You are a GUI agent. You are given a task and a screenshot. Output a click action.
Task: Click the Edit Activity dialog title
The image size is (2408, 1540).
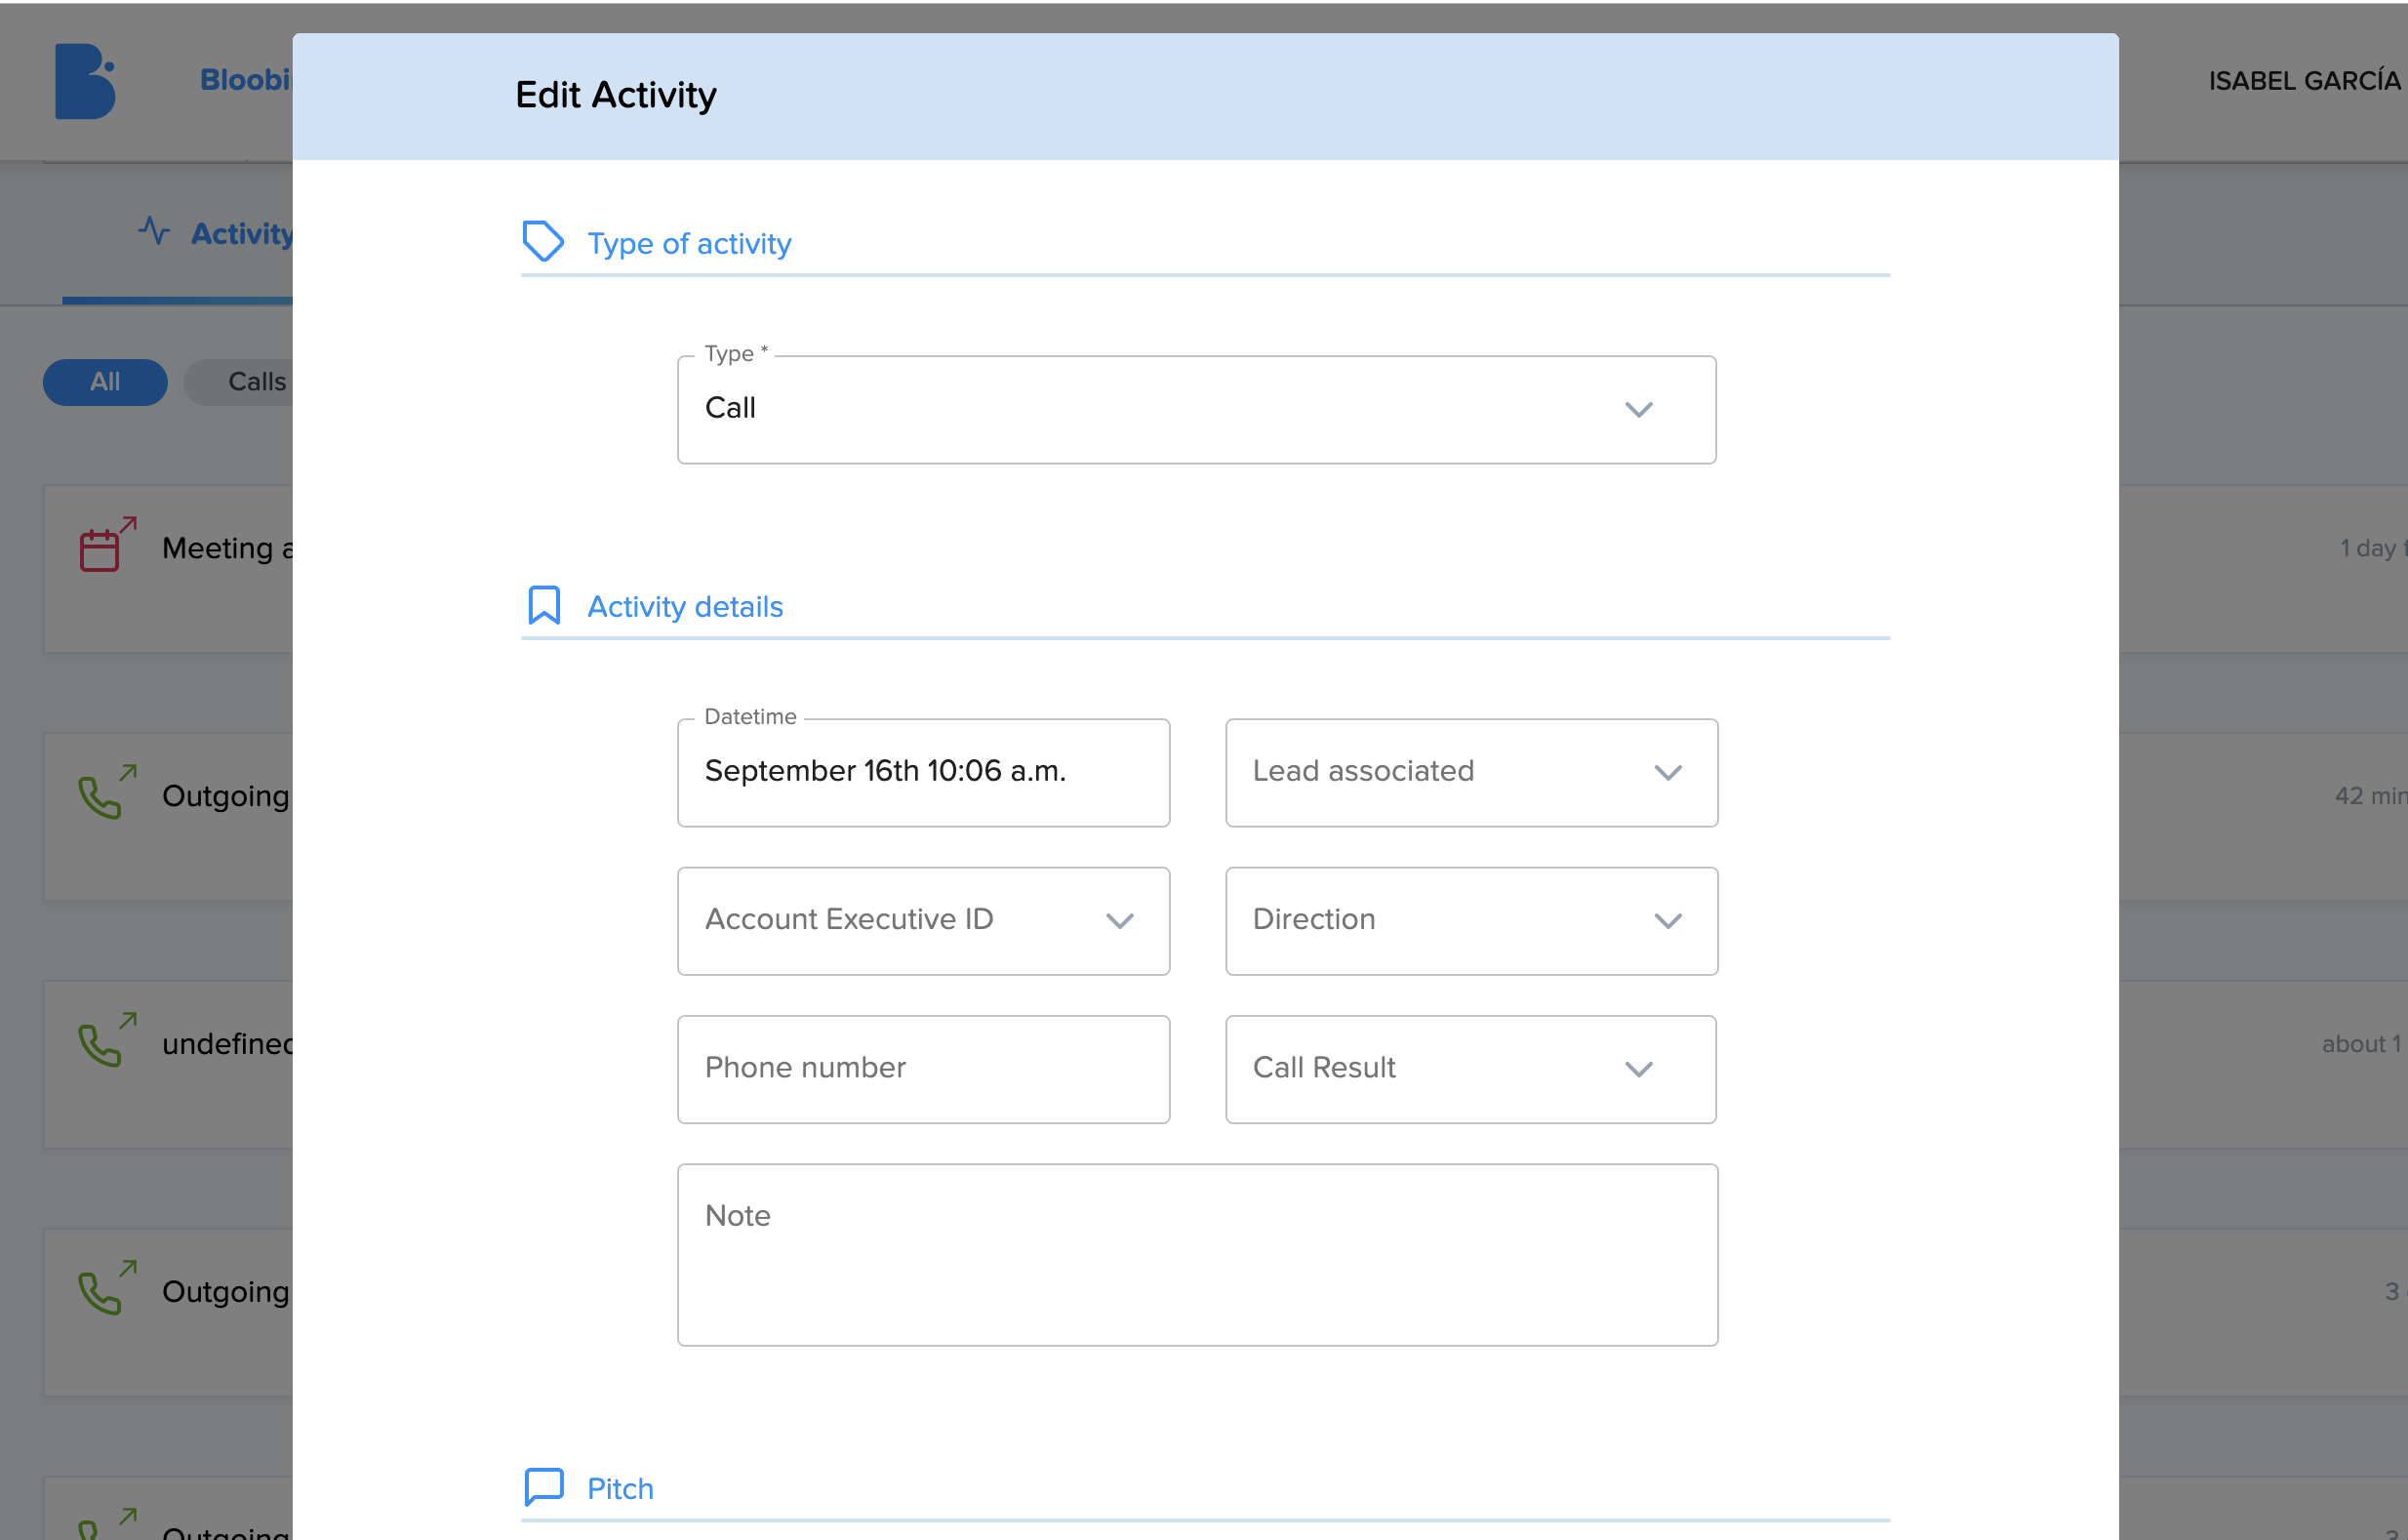[x=615, y=95]
